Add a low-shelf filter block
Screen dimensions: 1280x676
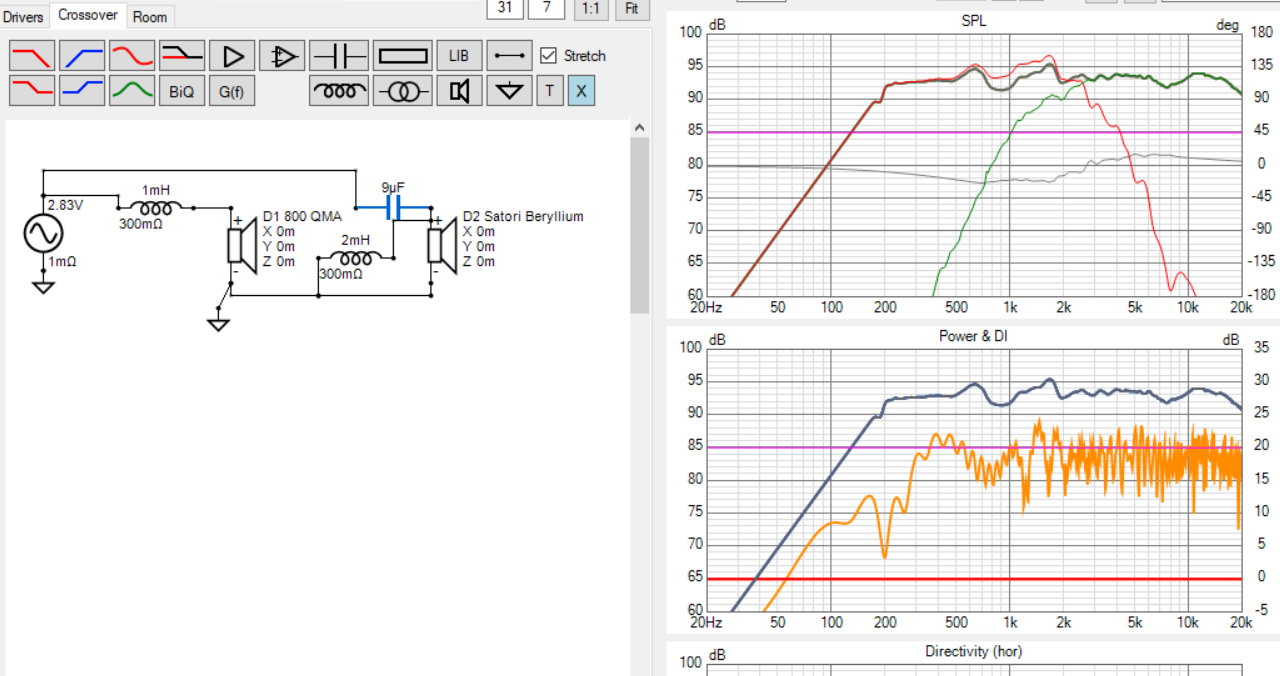tap(32, 91)
